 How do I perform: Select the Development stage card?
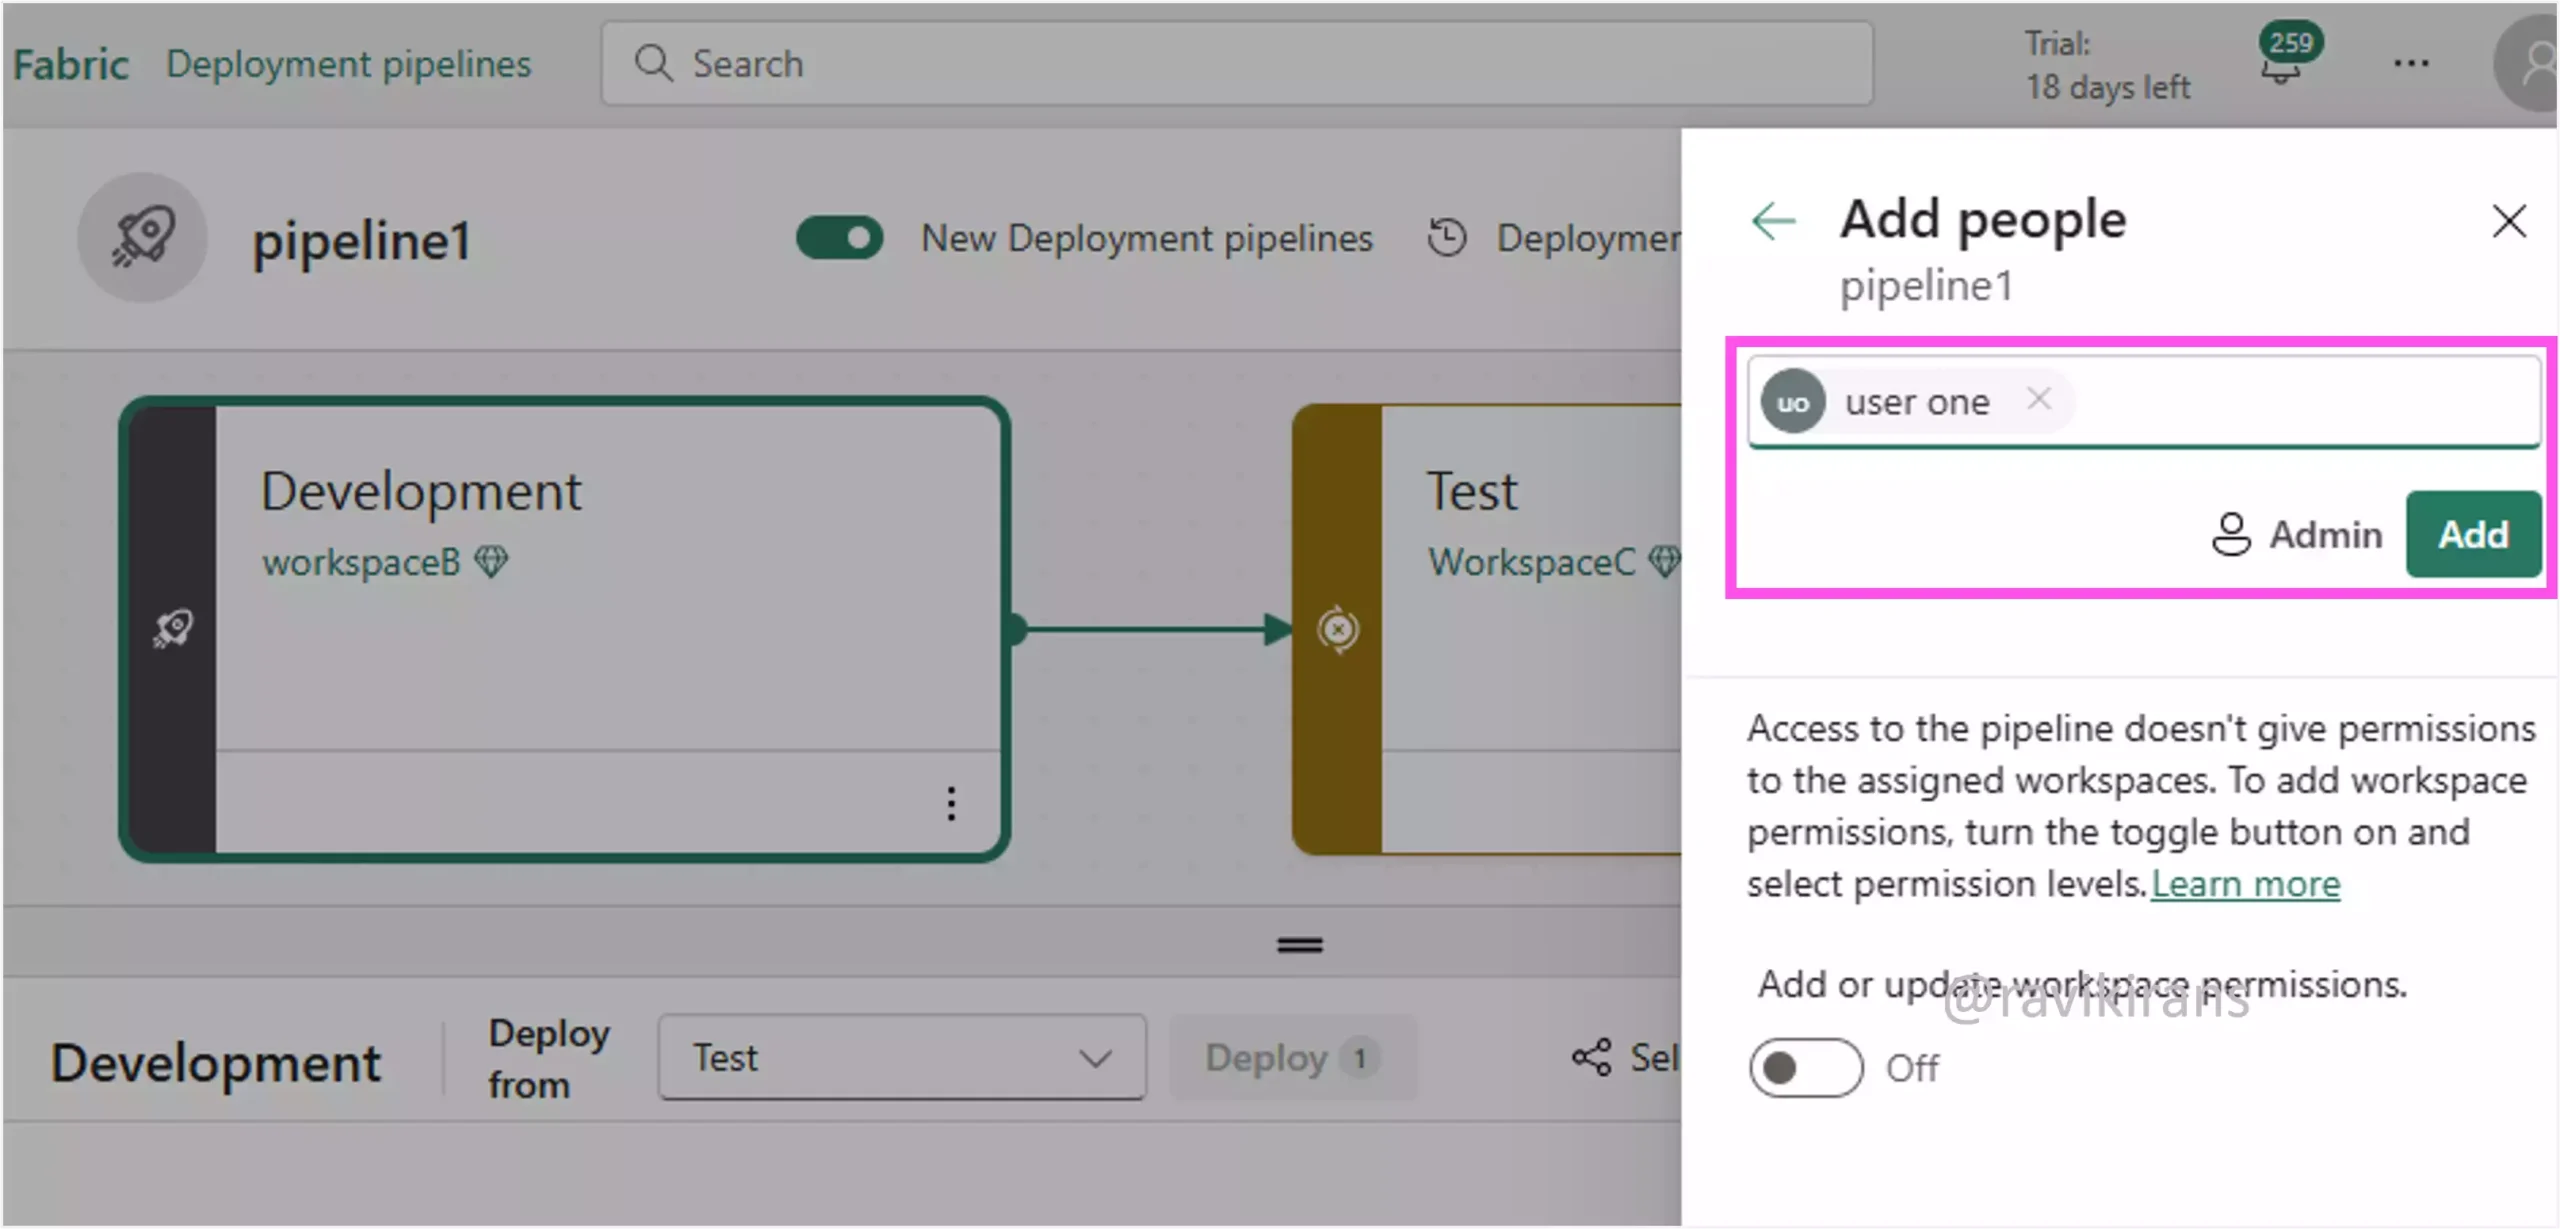[x=564, y=629]
